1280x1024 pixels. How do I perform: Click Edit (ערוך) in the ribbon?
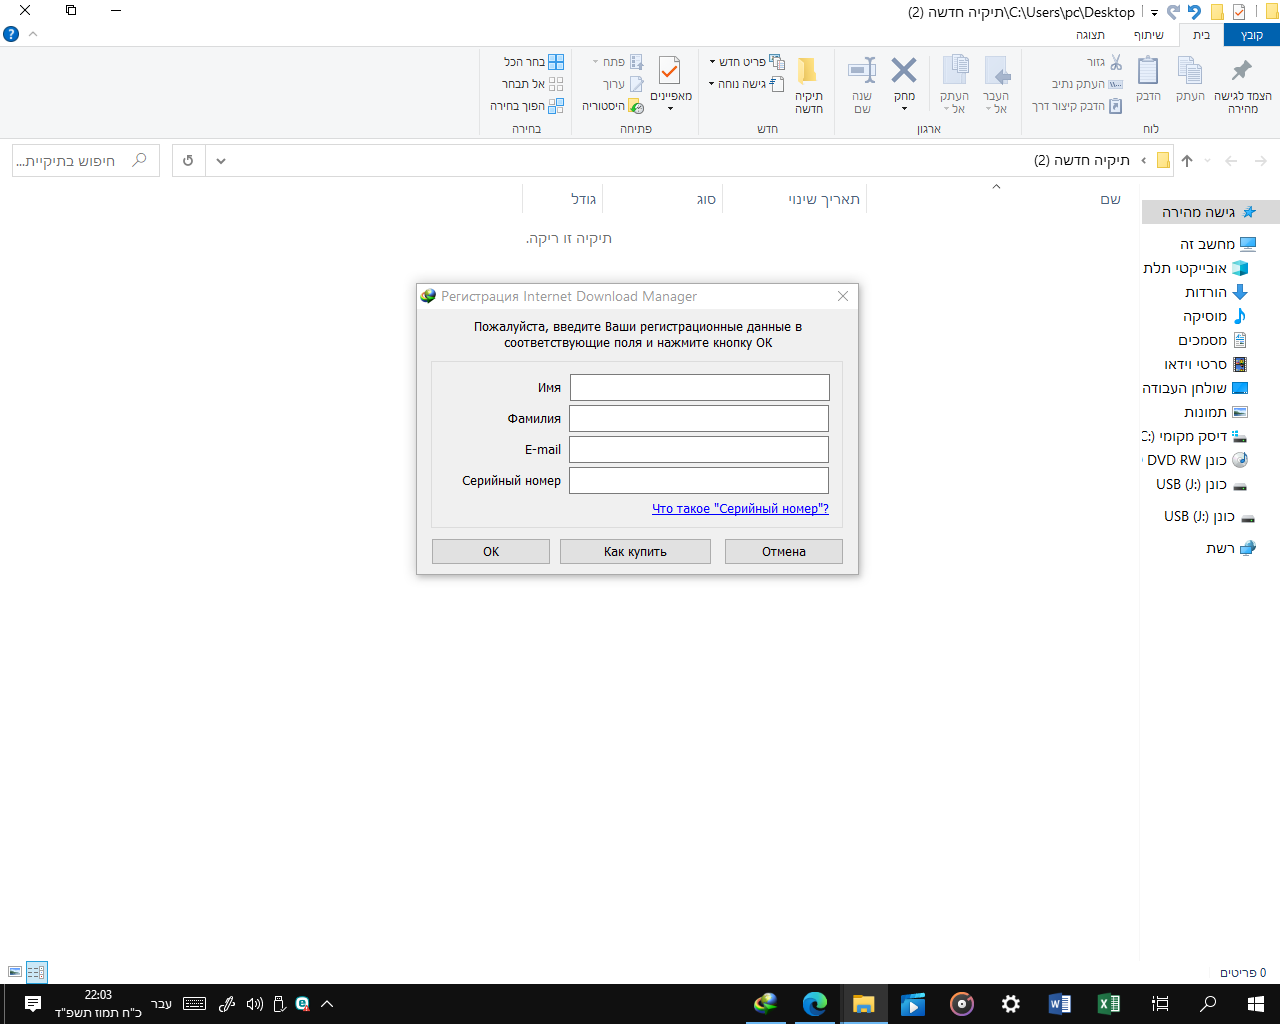pos(622,84)
